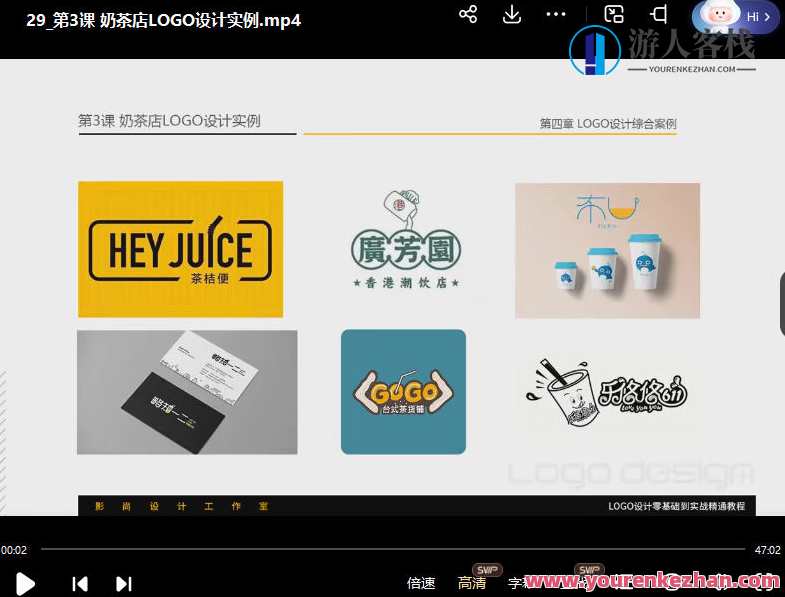Click the yellow HEY JUICE logo image

[180, 249]
